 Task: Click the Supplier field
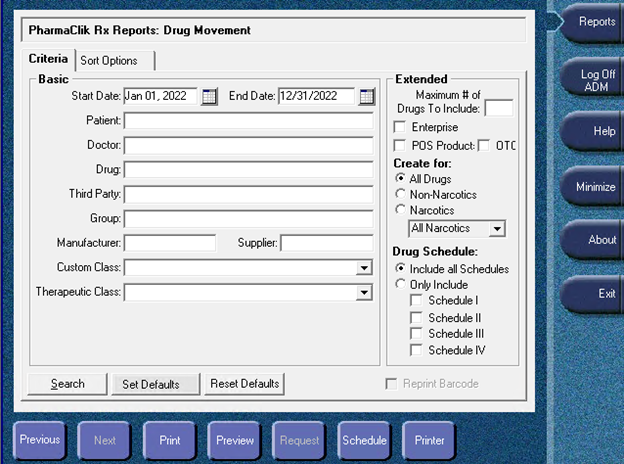tap(327, 243)
